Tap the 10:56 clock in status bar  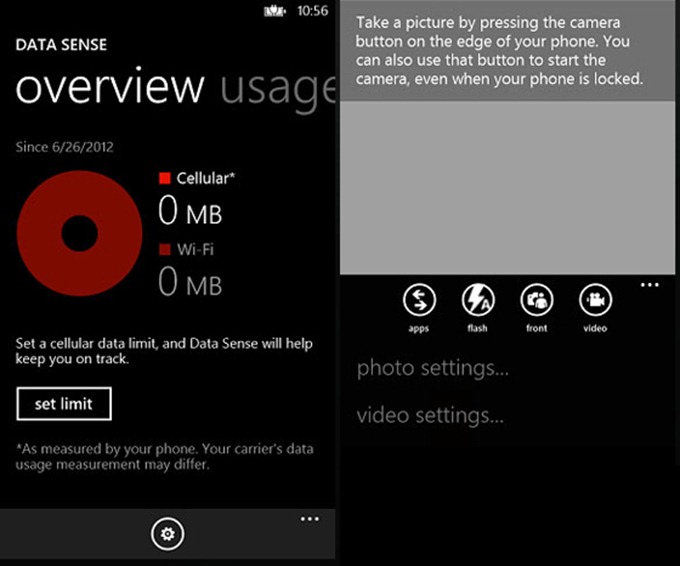313,10
